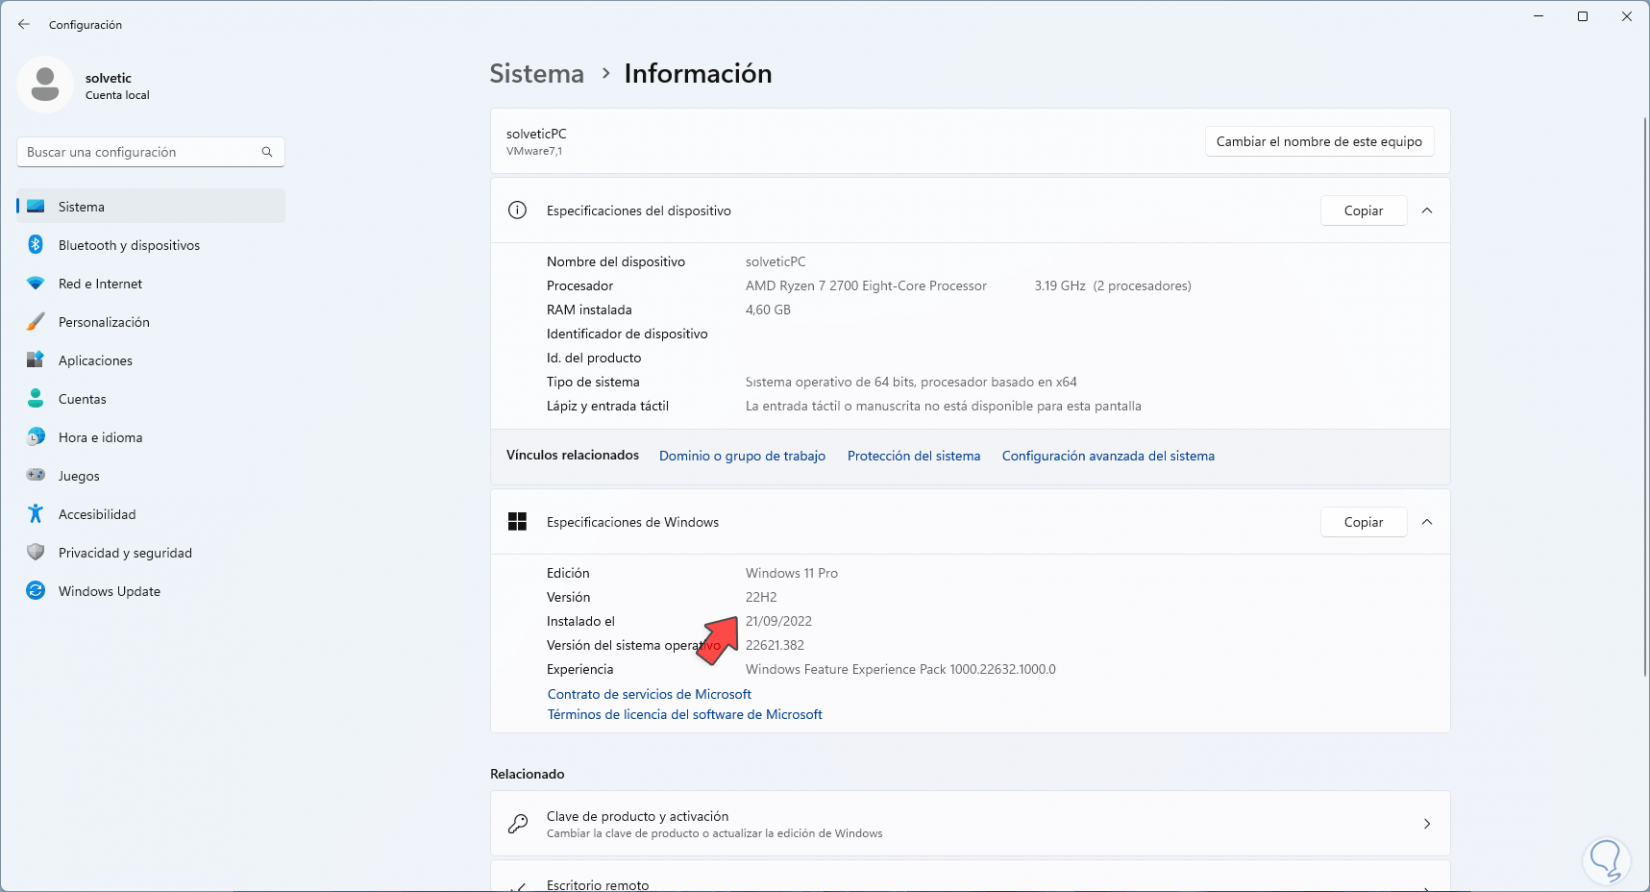Viewport: 1650px width, 892px height.
Task: Click the Privacidad shield icon
Action: (x=36, y=552)
